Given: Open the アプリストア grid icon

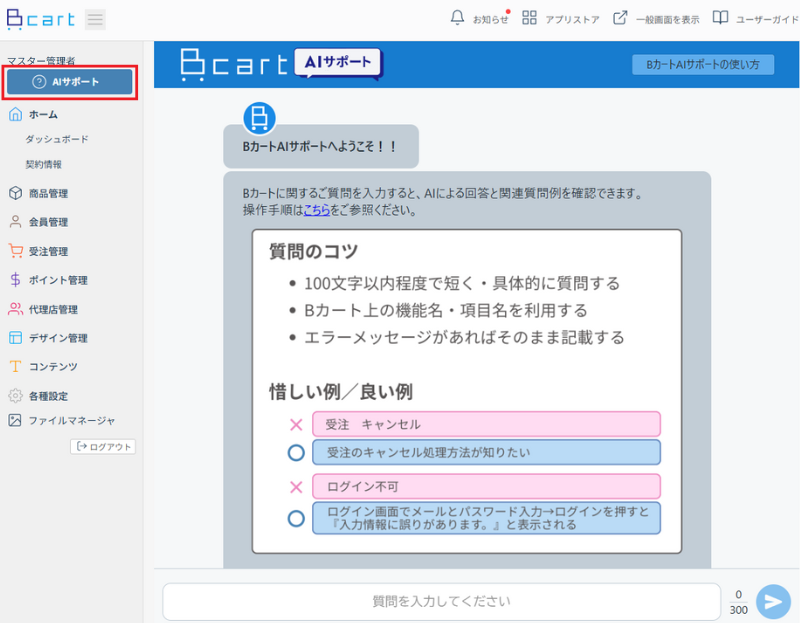Looking at the screenshot, I should 530,18.
